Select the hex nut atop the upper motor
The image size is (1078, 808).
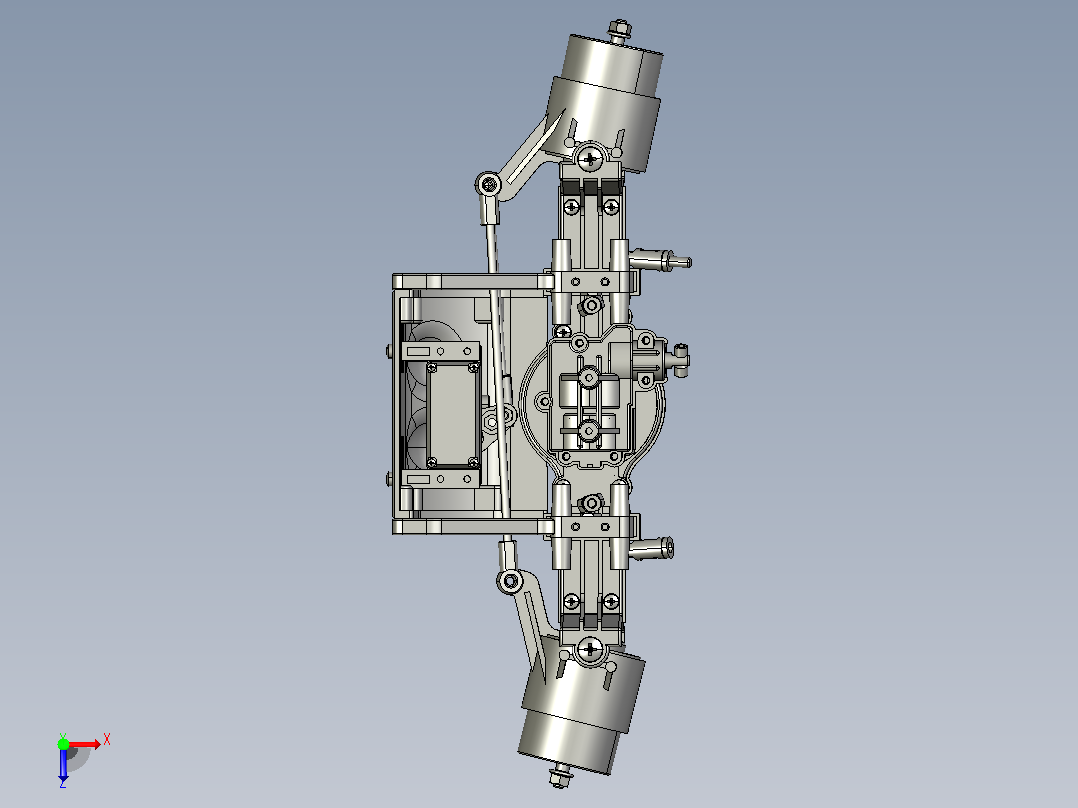pyautogui.click(x=620, y=30)
